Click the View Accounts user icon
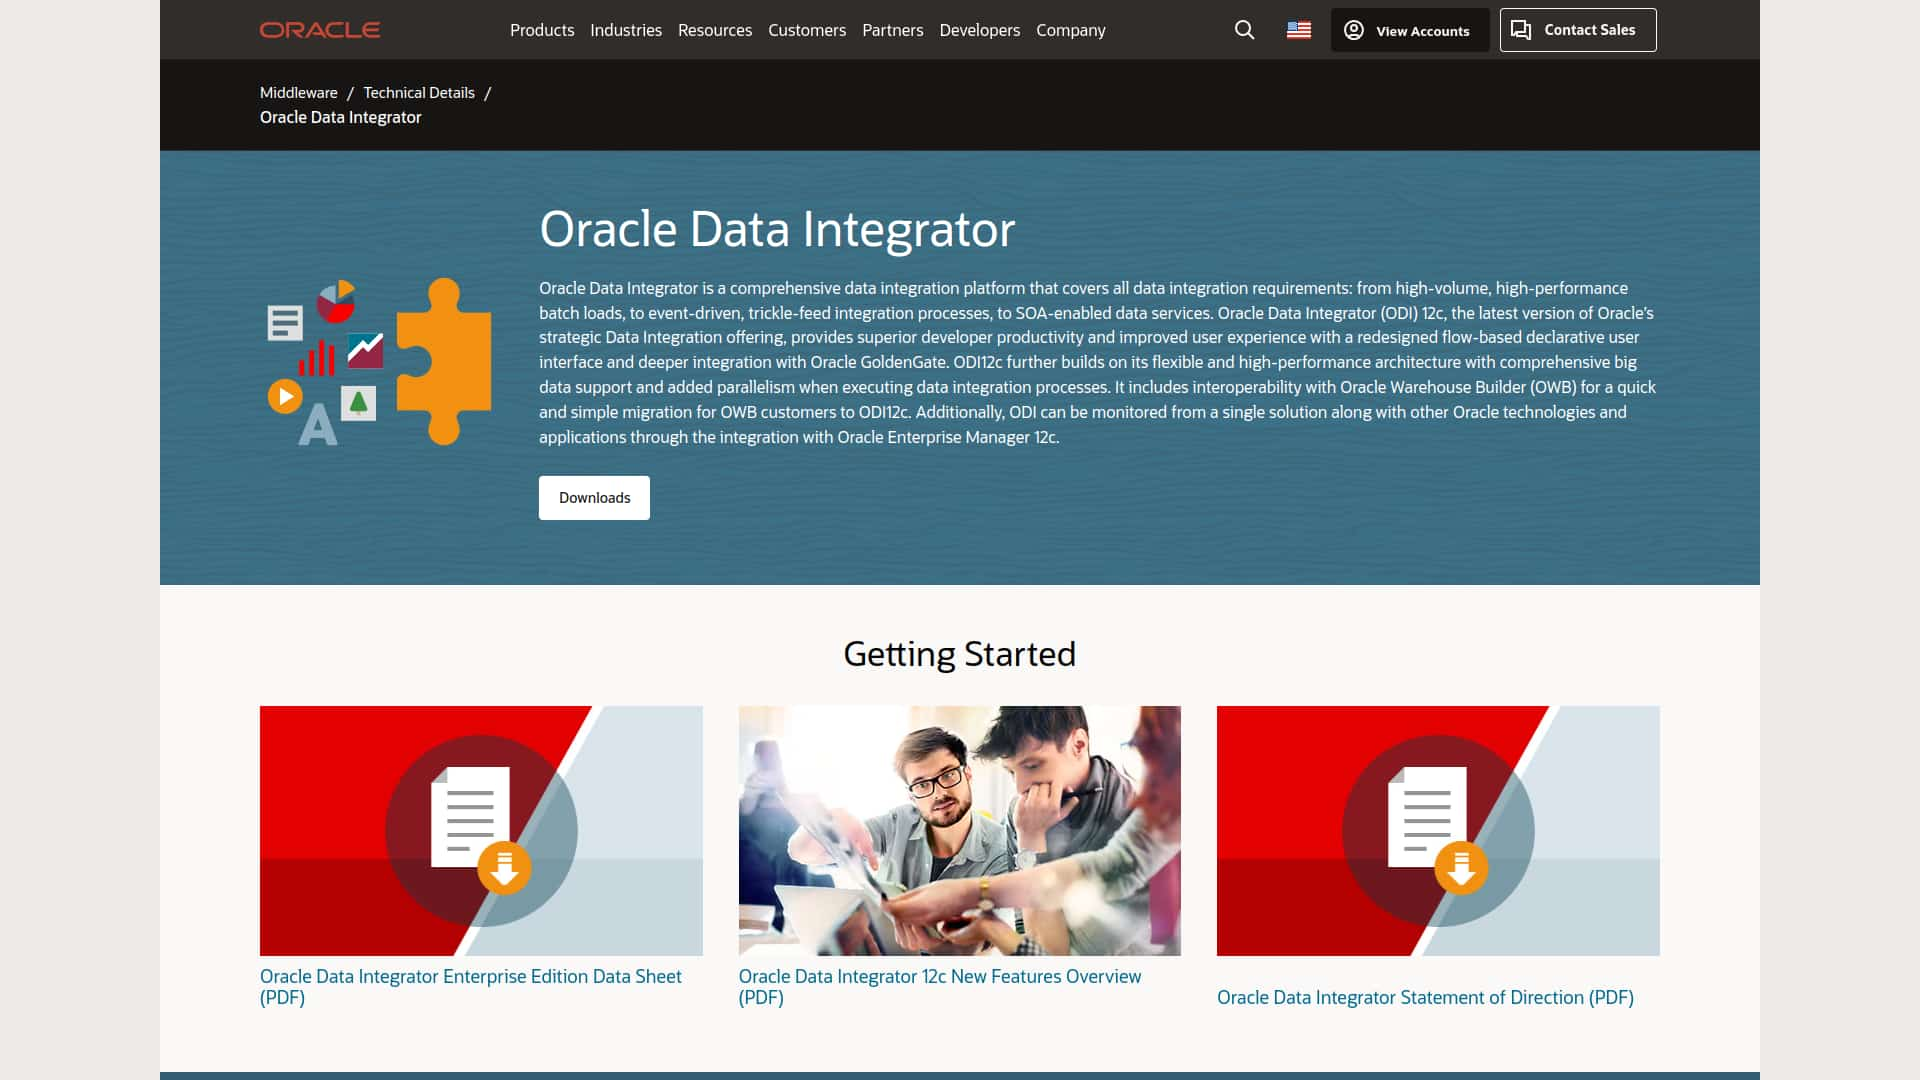This screenshot has width=1920, height=1080. [1354, 29]
